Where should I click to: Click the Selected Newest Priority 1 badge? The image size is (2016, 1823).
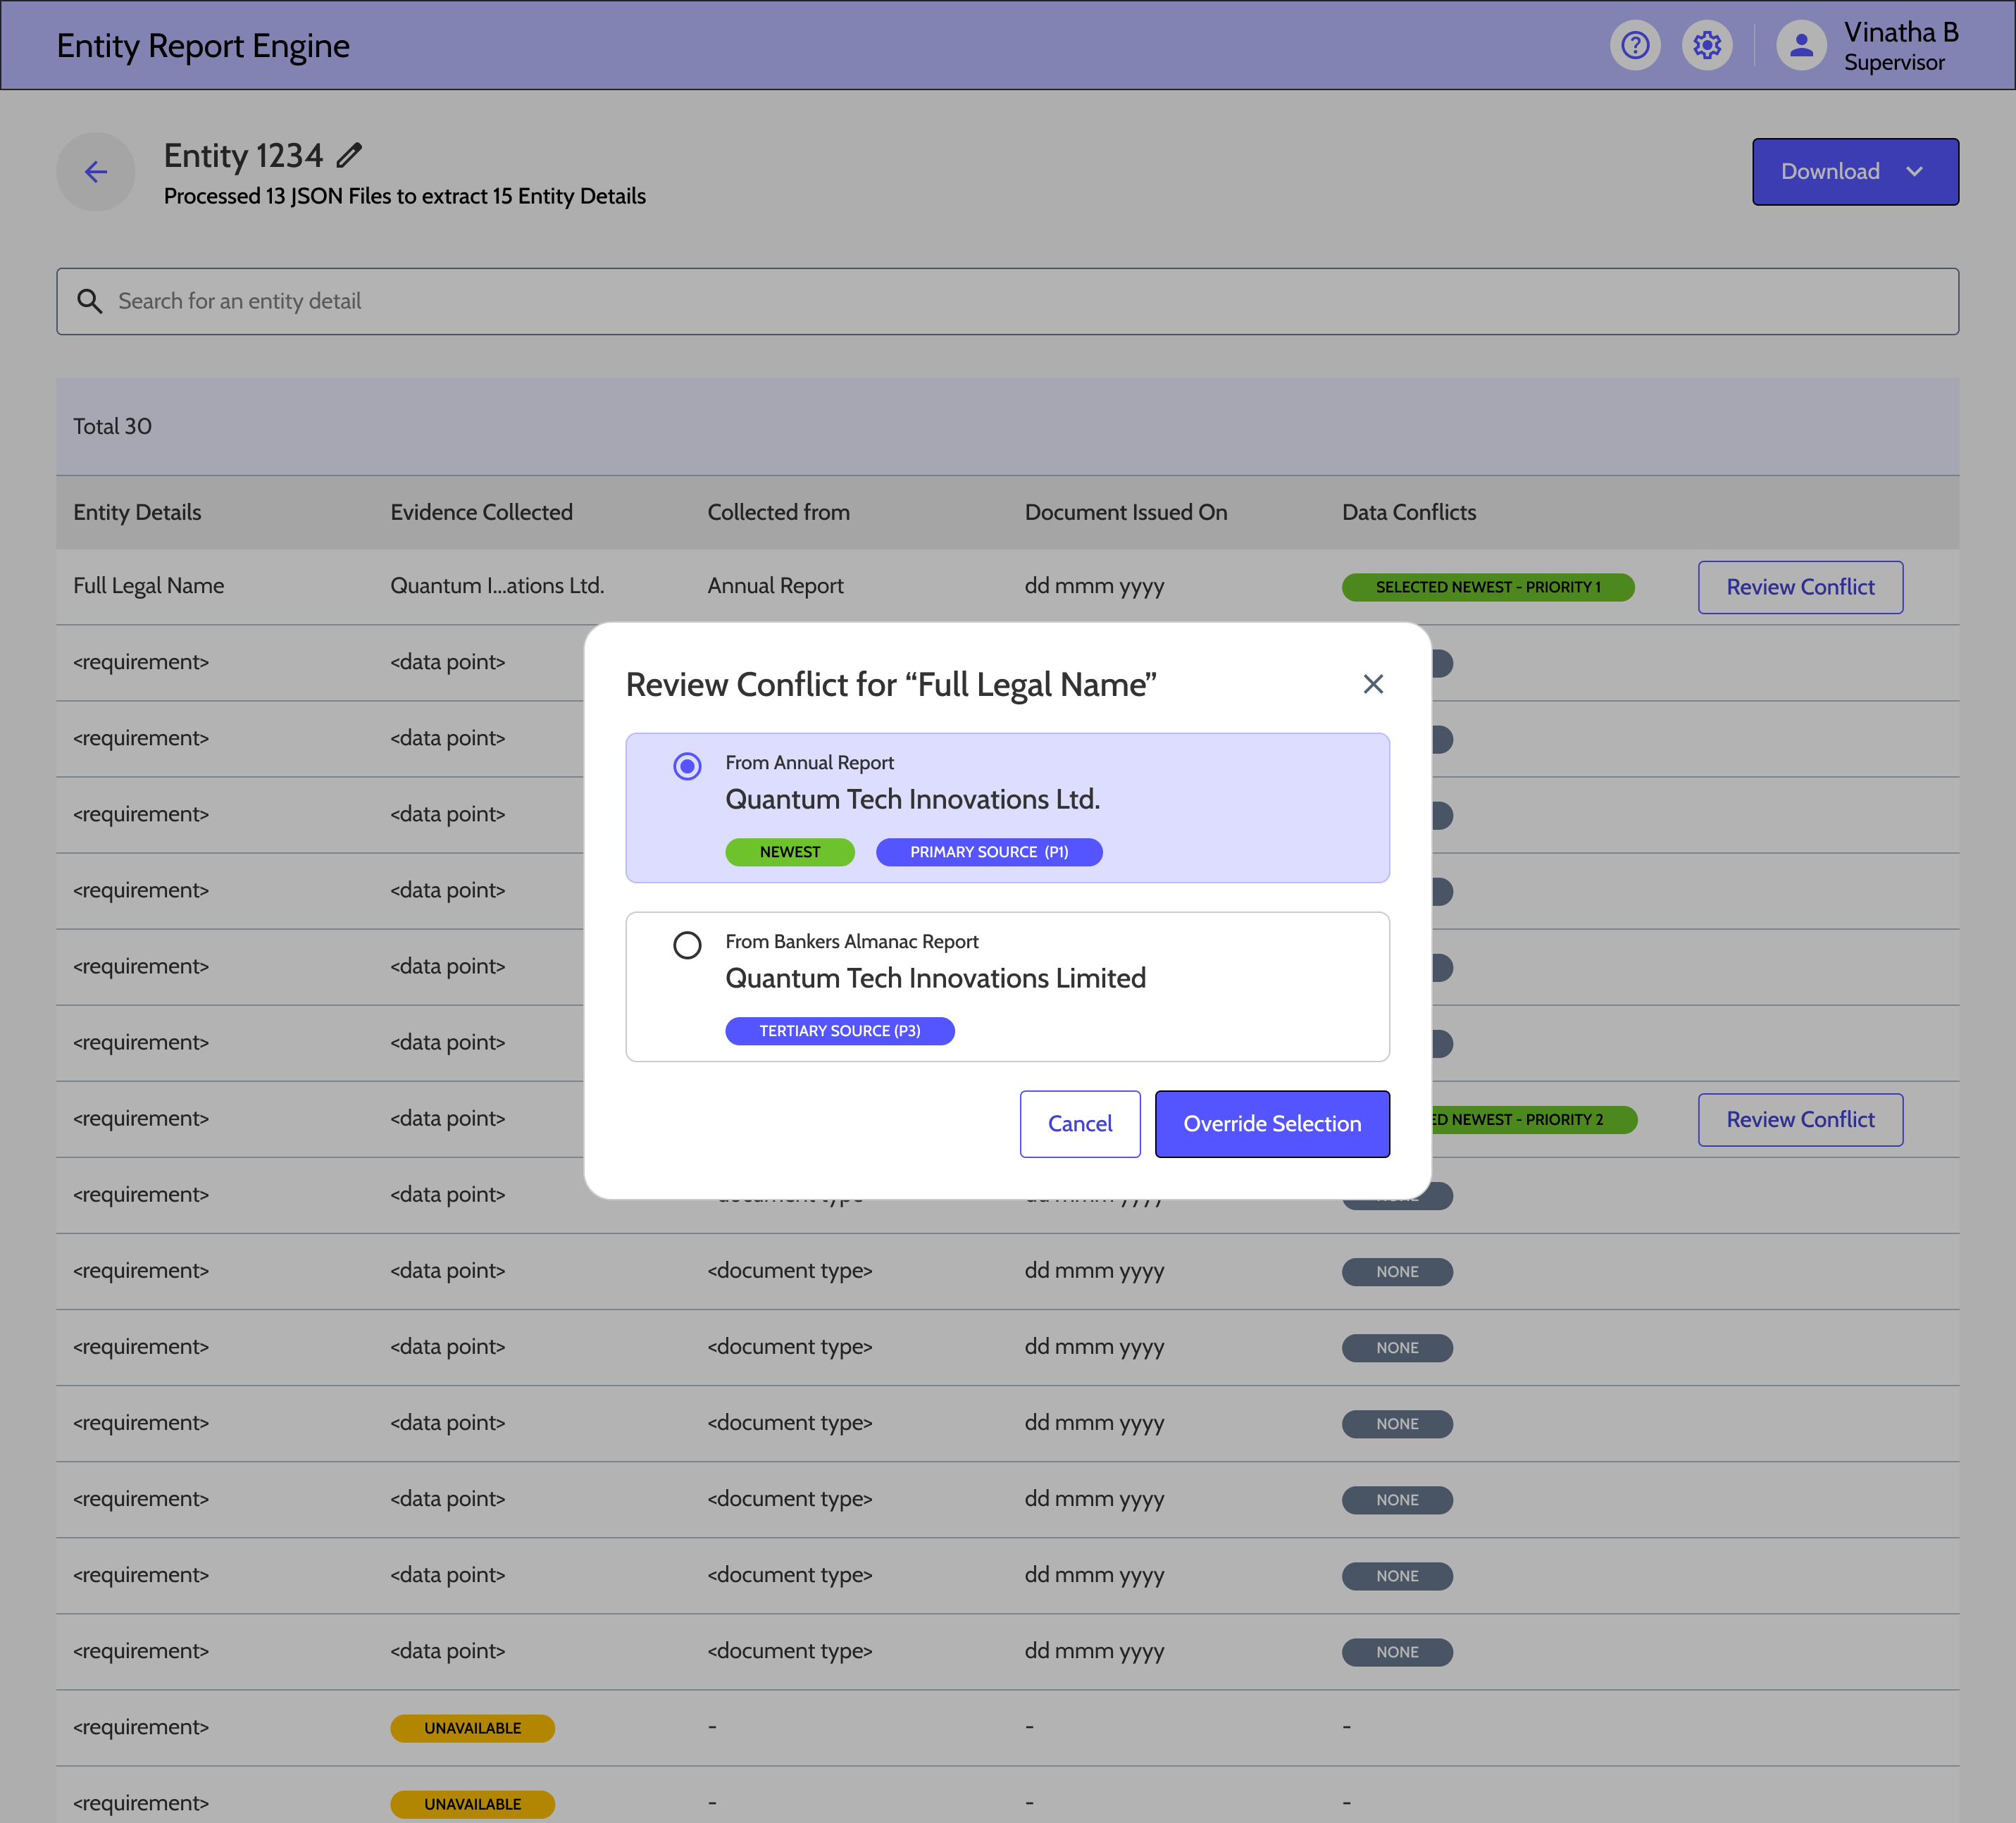click(x=1487, y=587)
